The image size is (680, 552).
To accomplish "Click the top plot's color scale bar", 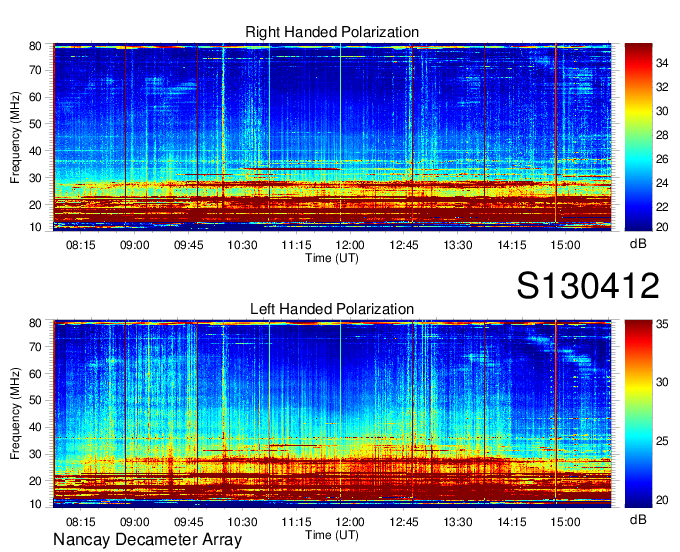I will pos(638,137).
